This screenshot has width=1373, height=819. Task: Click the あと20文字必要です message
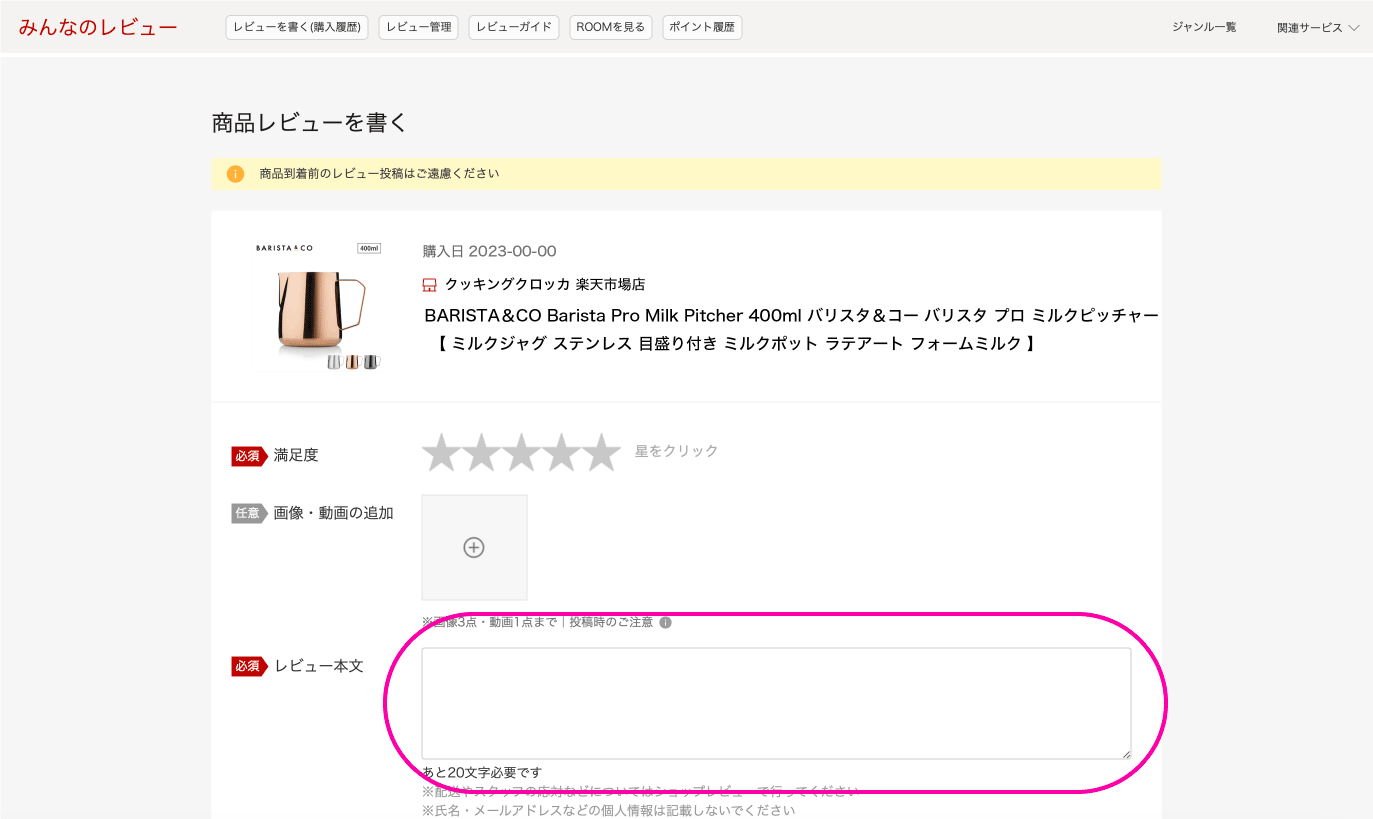pos(482,772)
